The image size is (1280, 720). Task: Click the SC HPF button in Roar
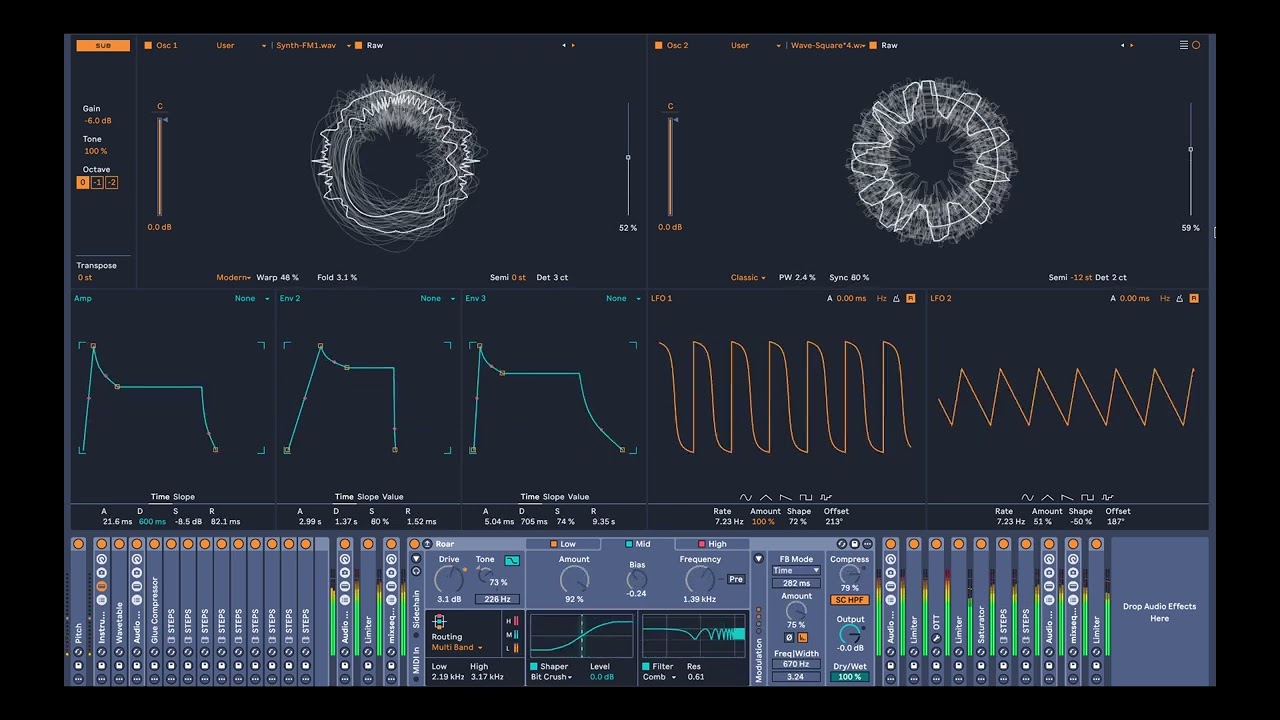(849, 600)
